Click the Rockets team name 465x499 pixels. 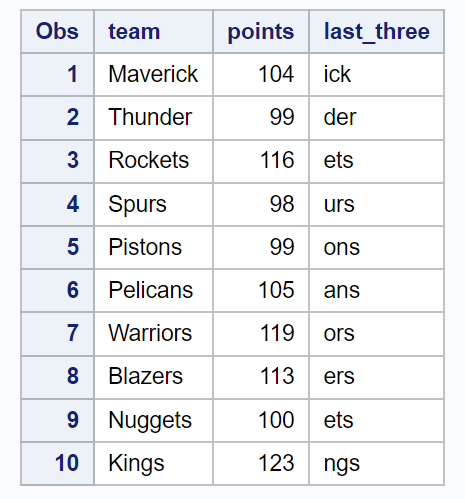pos(149,160)
